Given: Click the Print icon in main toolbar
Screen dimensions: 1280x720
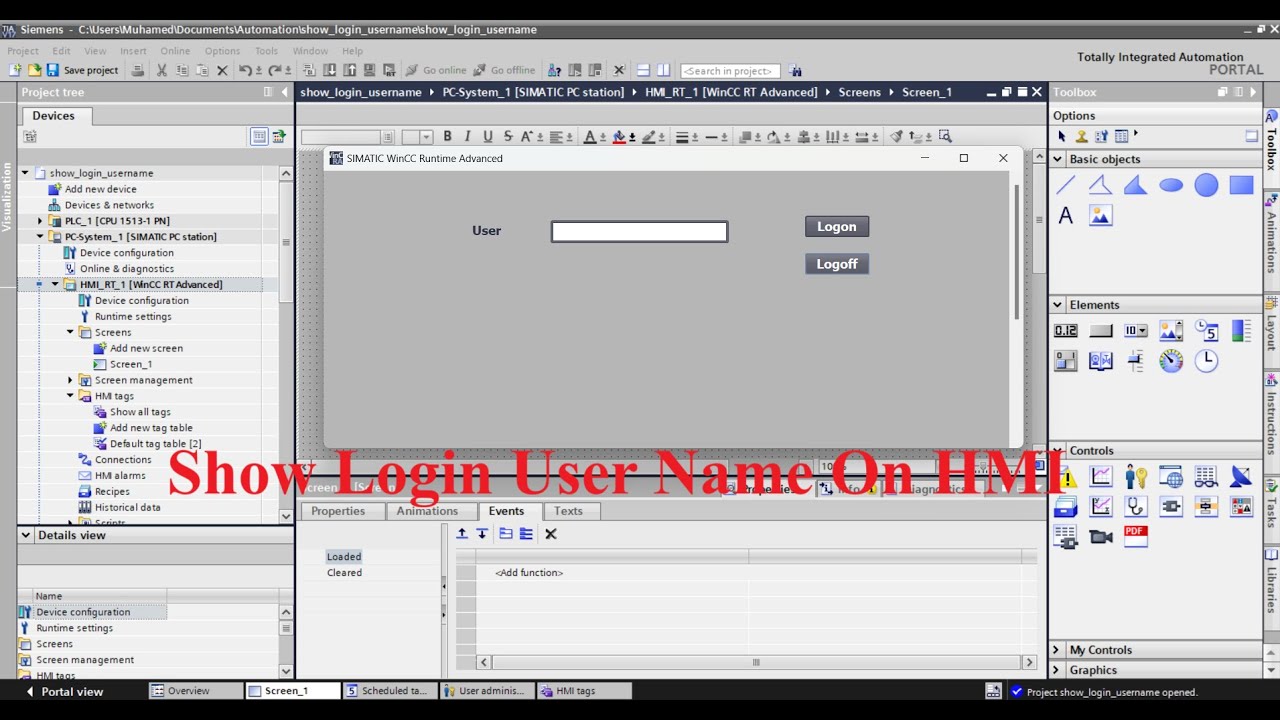Looking at the screenshot, I should pos(138,70).
